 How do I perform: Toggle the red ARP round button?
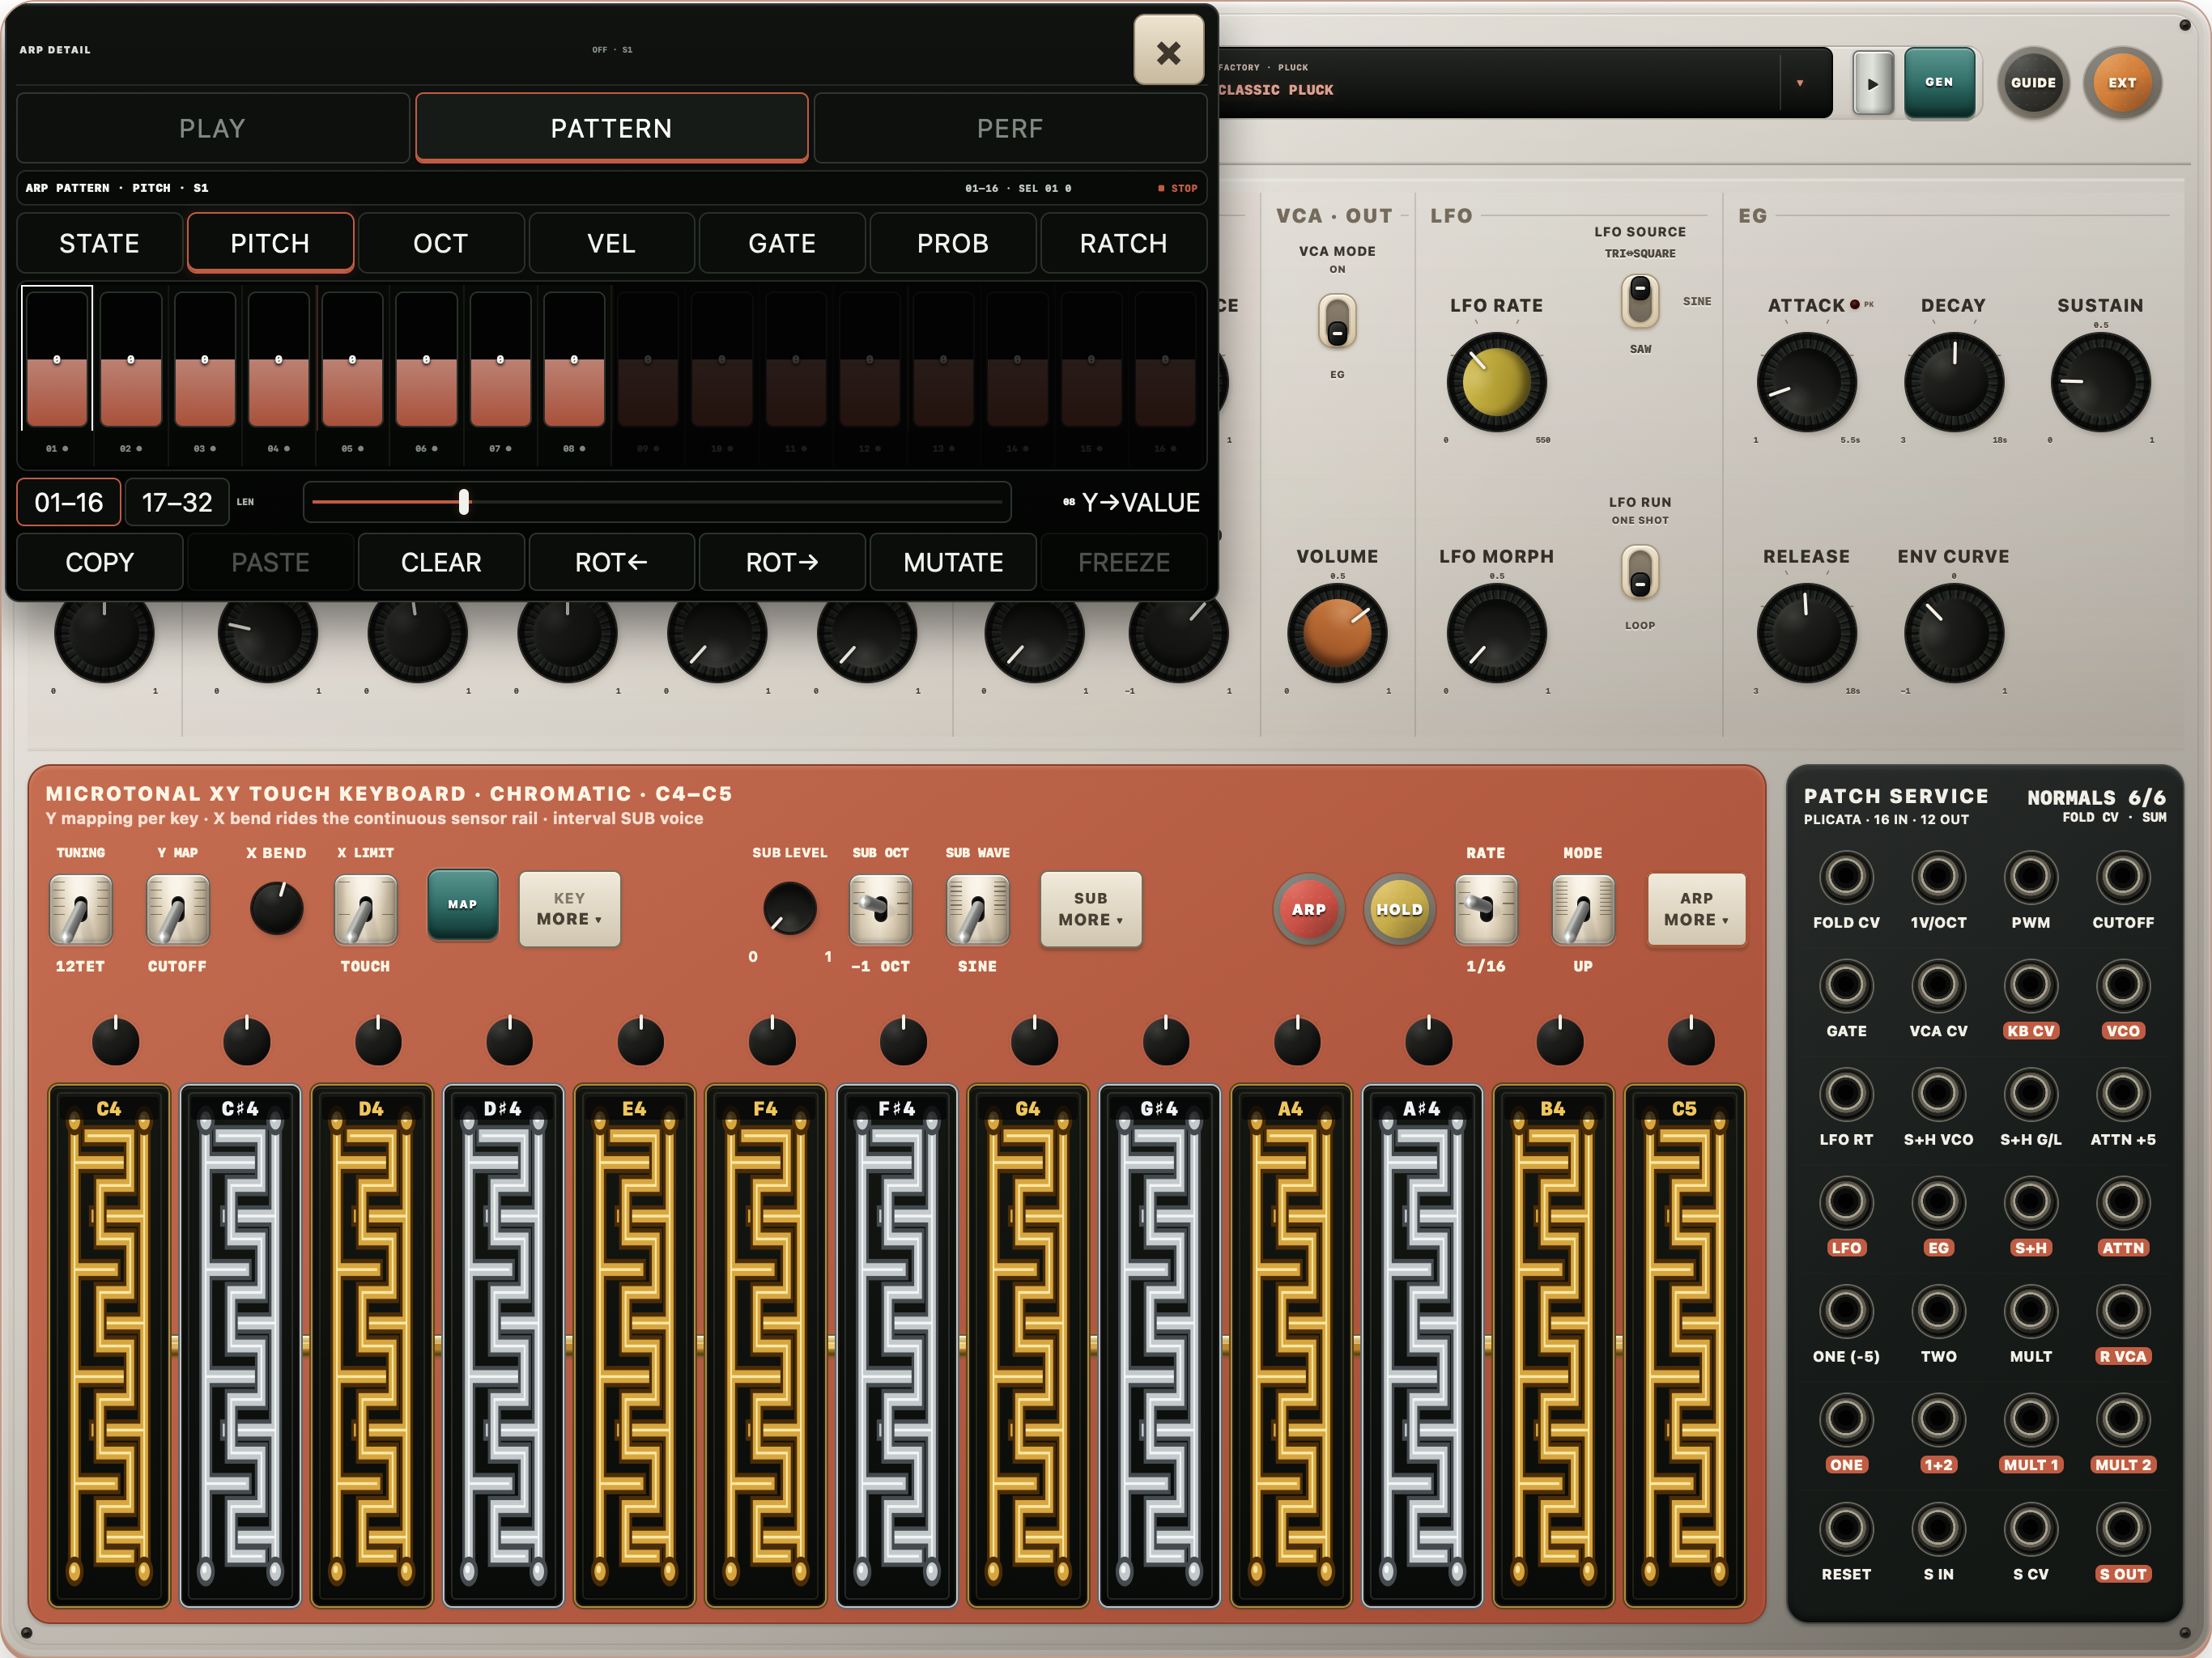1308,909
